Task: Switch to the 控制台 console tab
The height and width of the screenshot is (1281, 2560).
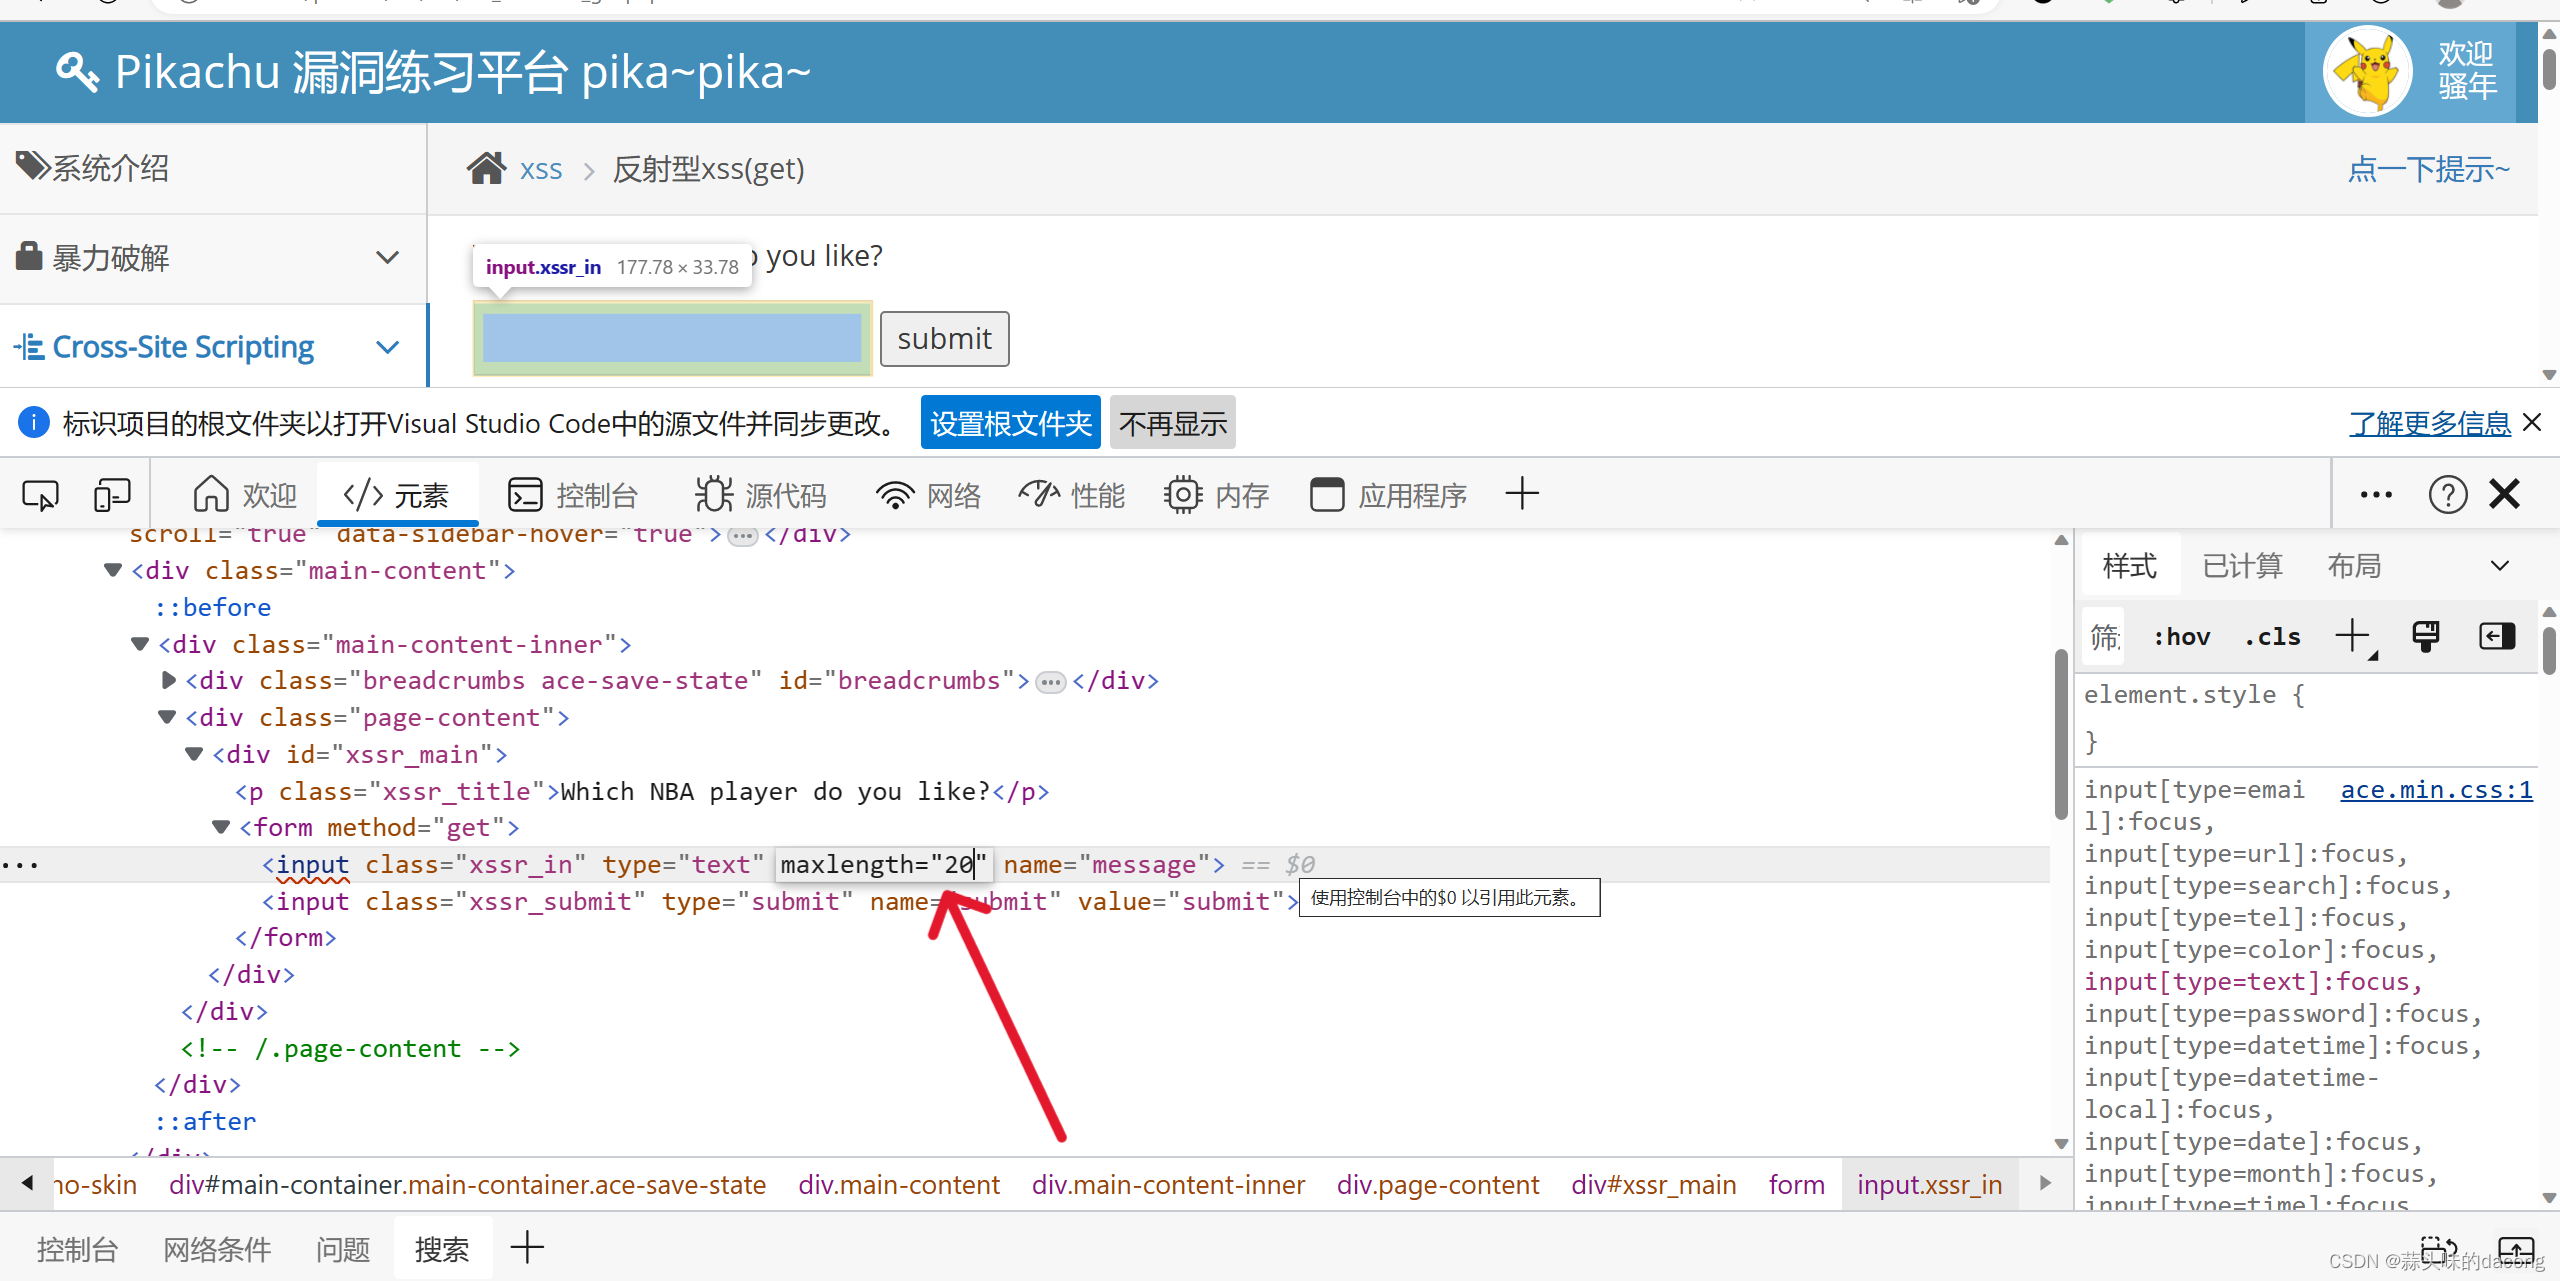Action: [574, 495]
